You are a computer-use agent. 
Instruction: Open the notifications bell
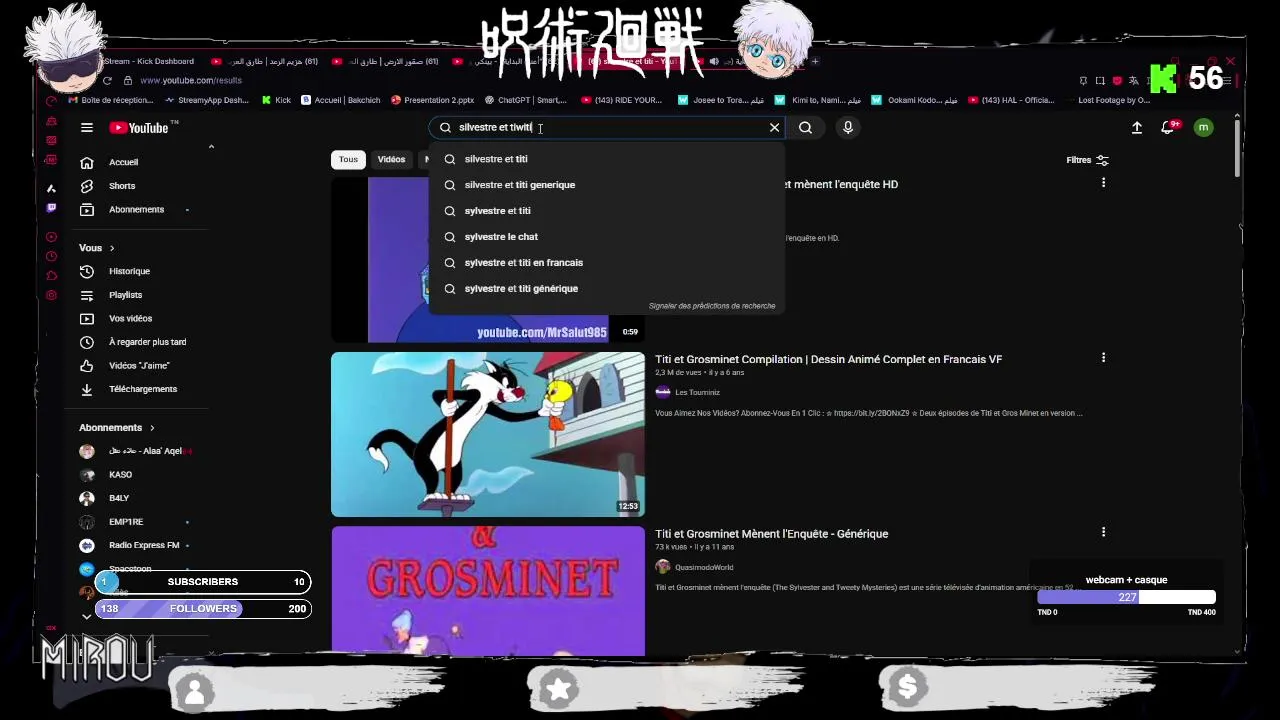pyautogui.click(x=1168, y=128)
